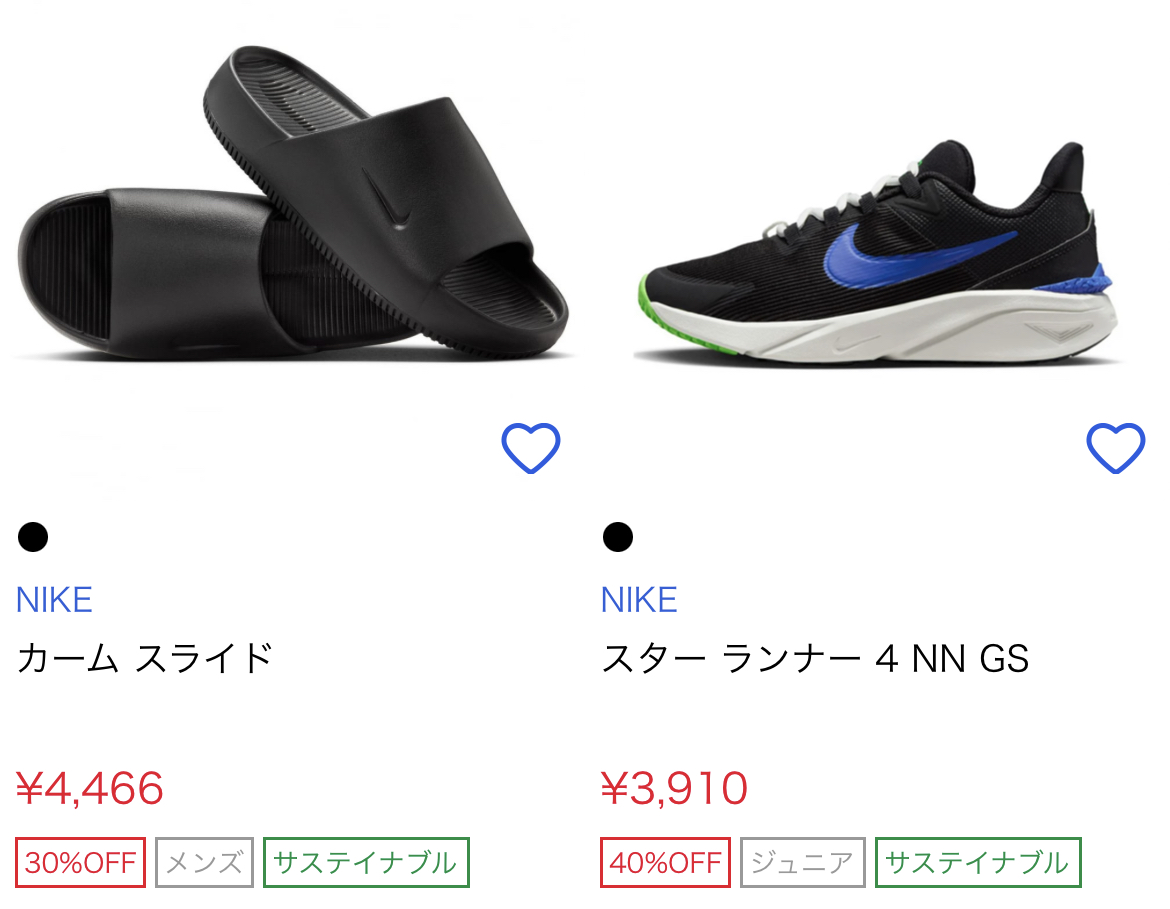Open the スター ランナー 4 NN GS title
The width and height of the screenshot is (1170, 909).
815,658
